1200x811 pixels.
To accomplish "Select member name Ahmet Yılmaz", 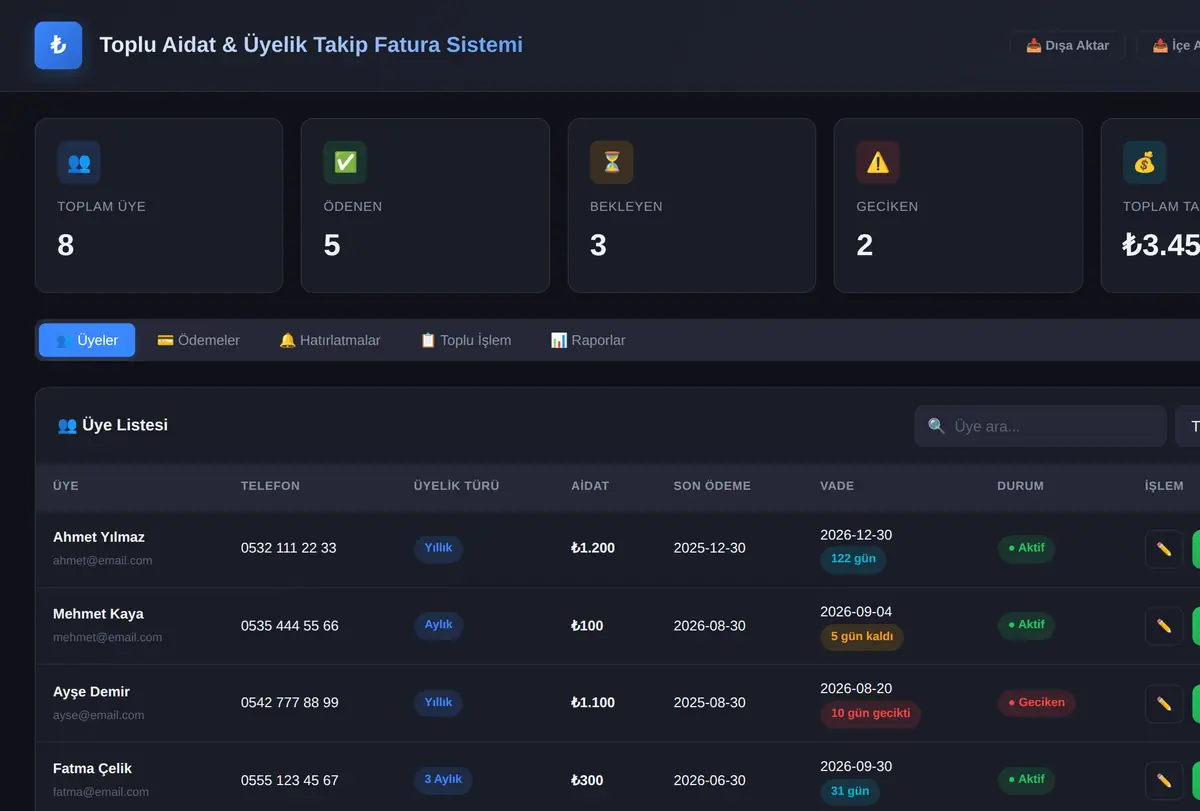I will click(x=99, y=537).
